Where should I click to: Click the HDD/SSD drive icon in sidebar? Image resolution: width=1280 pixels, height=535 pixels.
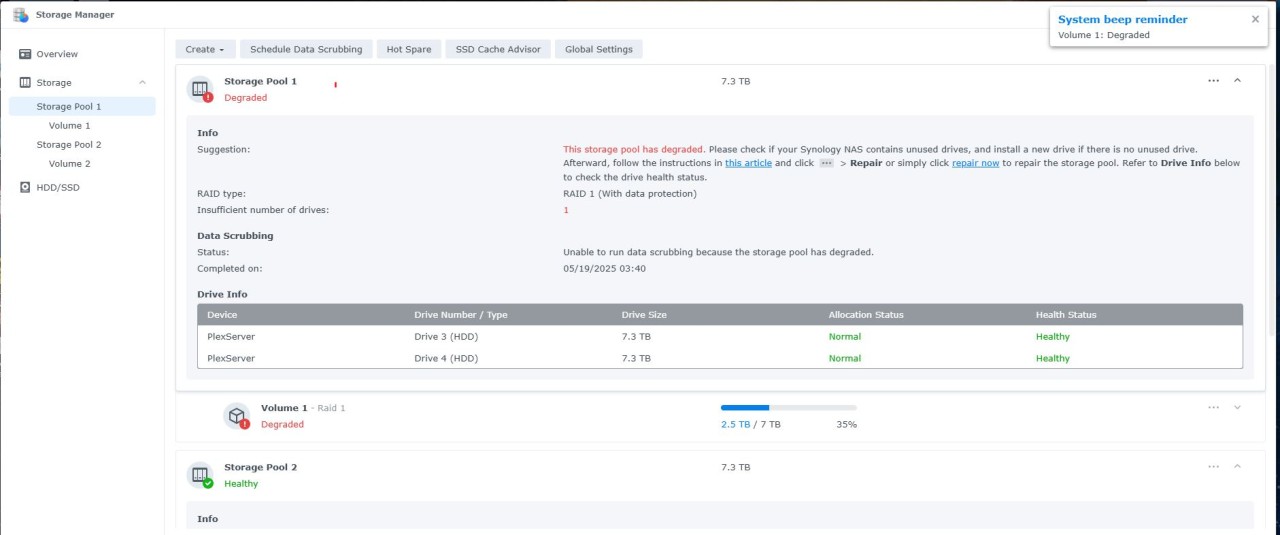(25, 187)
